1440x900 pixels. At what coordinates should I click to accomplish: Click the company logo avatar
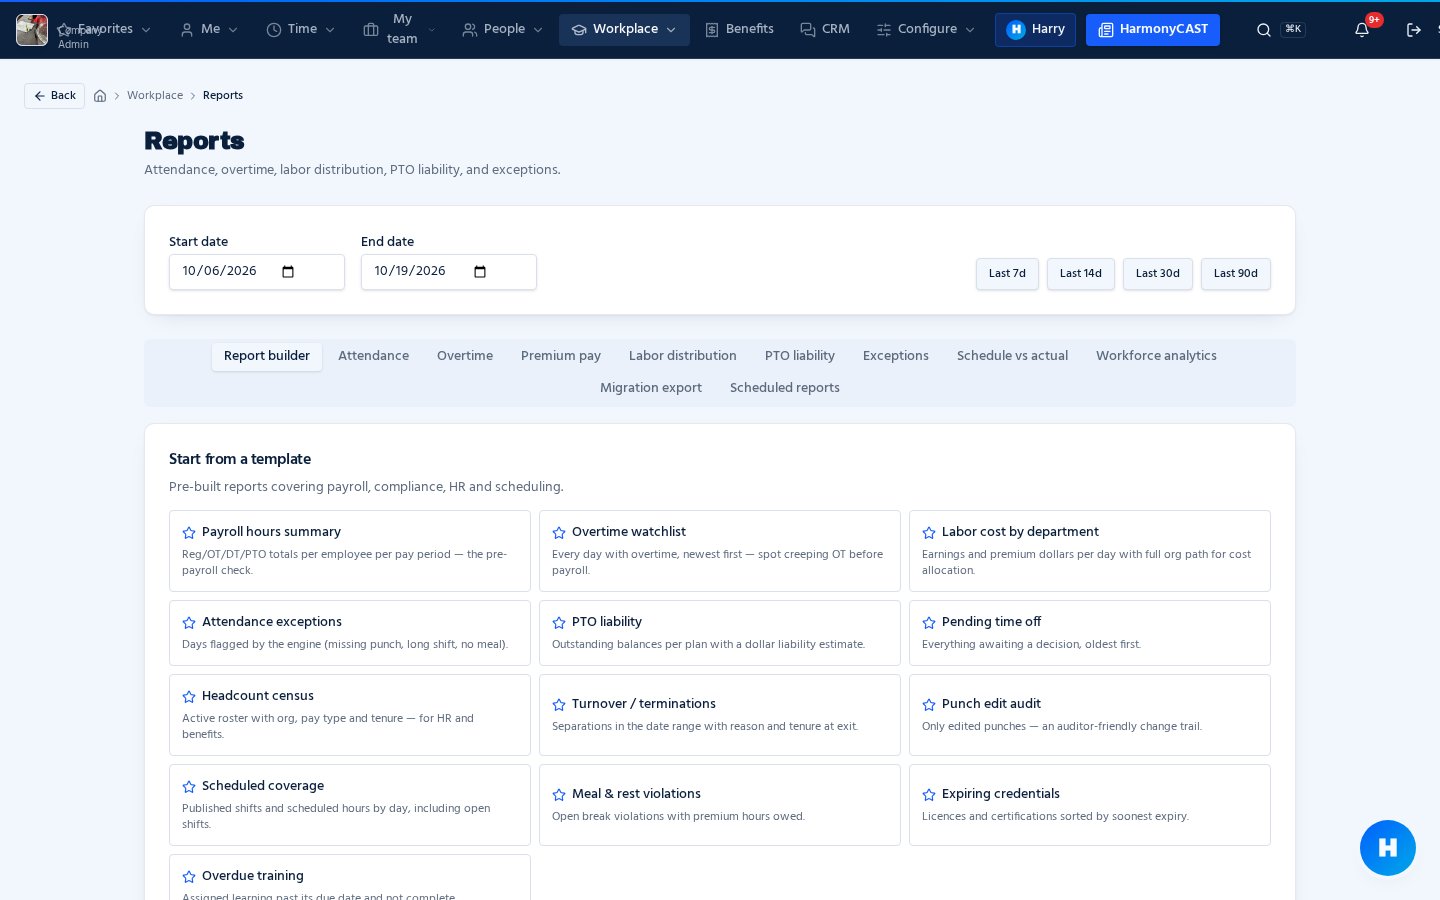pos(32,30)
